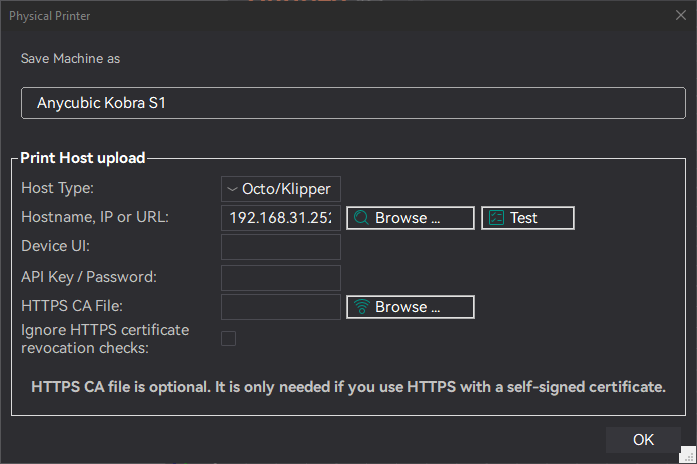Open the Host Type dropdown
Image resolution: width=697 pixels, height=464 pixels.
point(281,189)
